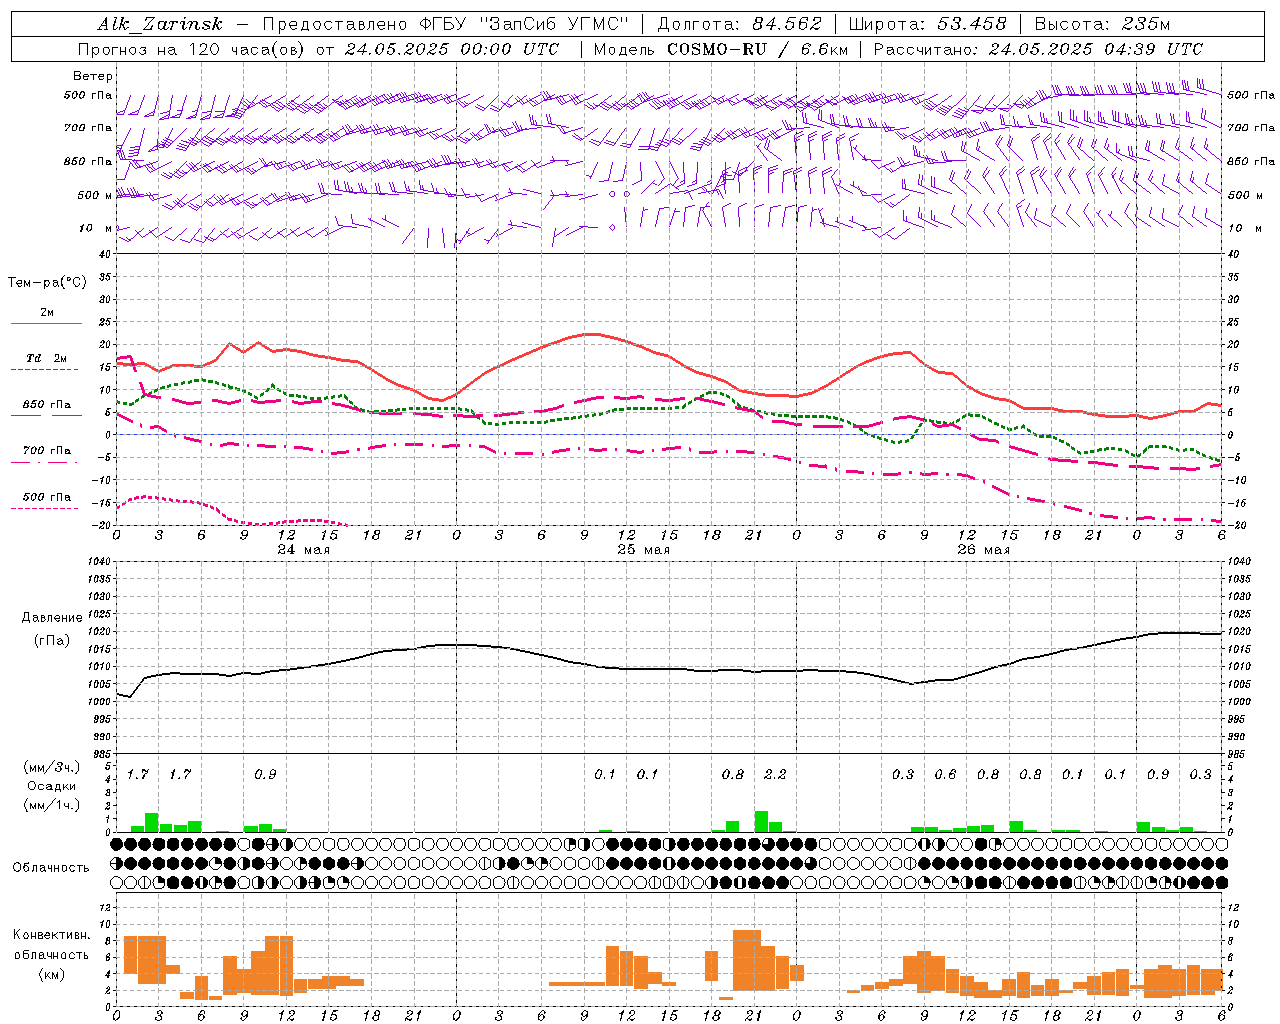Screen dimensions: 1280x1024
Task: Select the '700 гПа' temperature legend entry
Action: click(x=47, y=451)
